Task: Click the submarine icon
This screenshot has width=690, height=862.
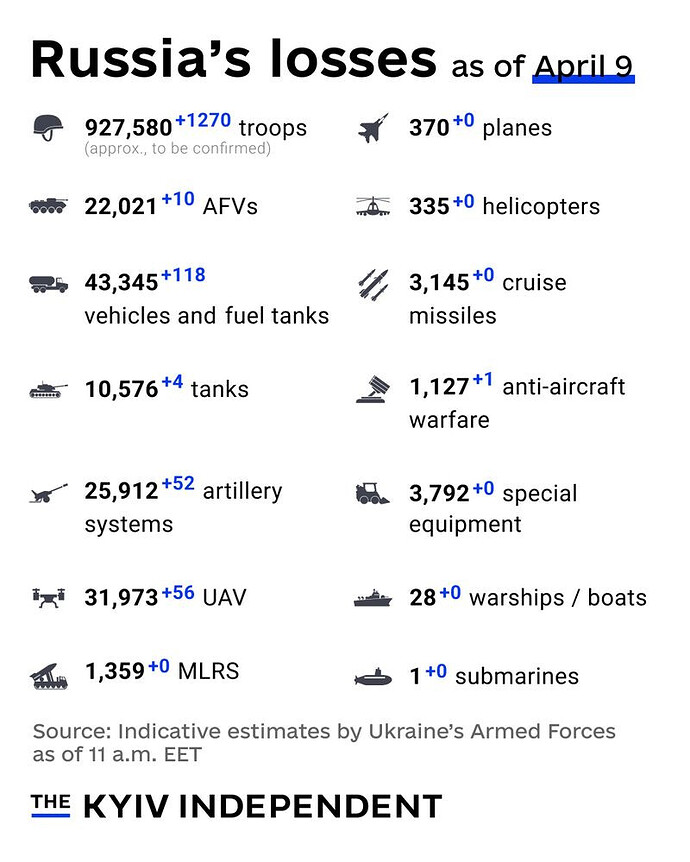Action: point(372,679)
